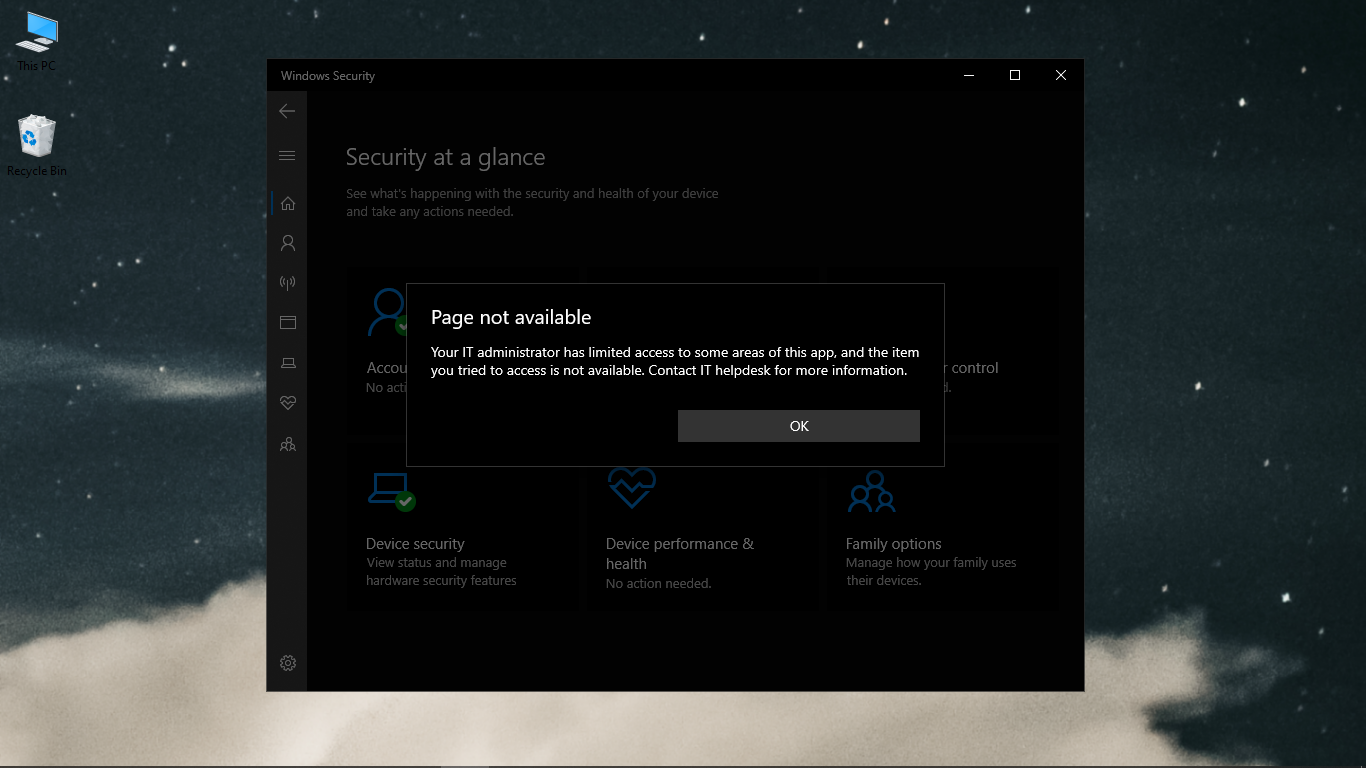The height and width of the screenshot is (768, 1366).
Task: Click the 'Page not available' heading
Action: (x=511, y=317)
